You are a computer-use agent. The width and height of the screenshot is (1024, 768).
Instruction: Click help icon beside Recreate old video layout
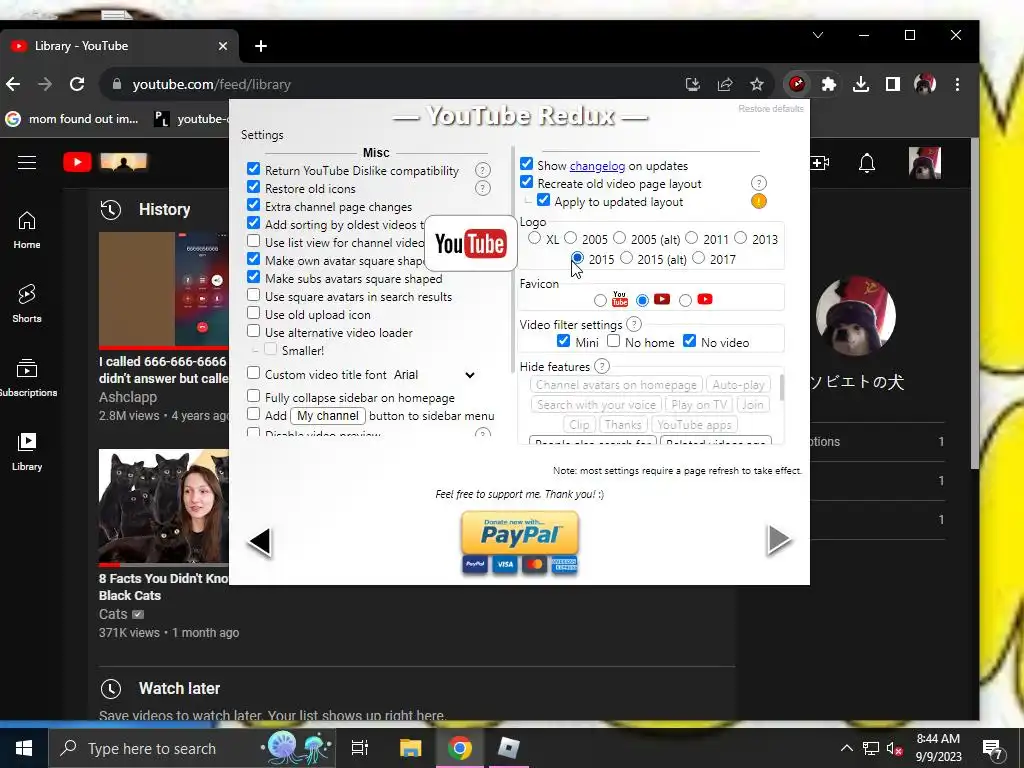tap(758, 183)
